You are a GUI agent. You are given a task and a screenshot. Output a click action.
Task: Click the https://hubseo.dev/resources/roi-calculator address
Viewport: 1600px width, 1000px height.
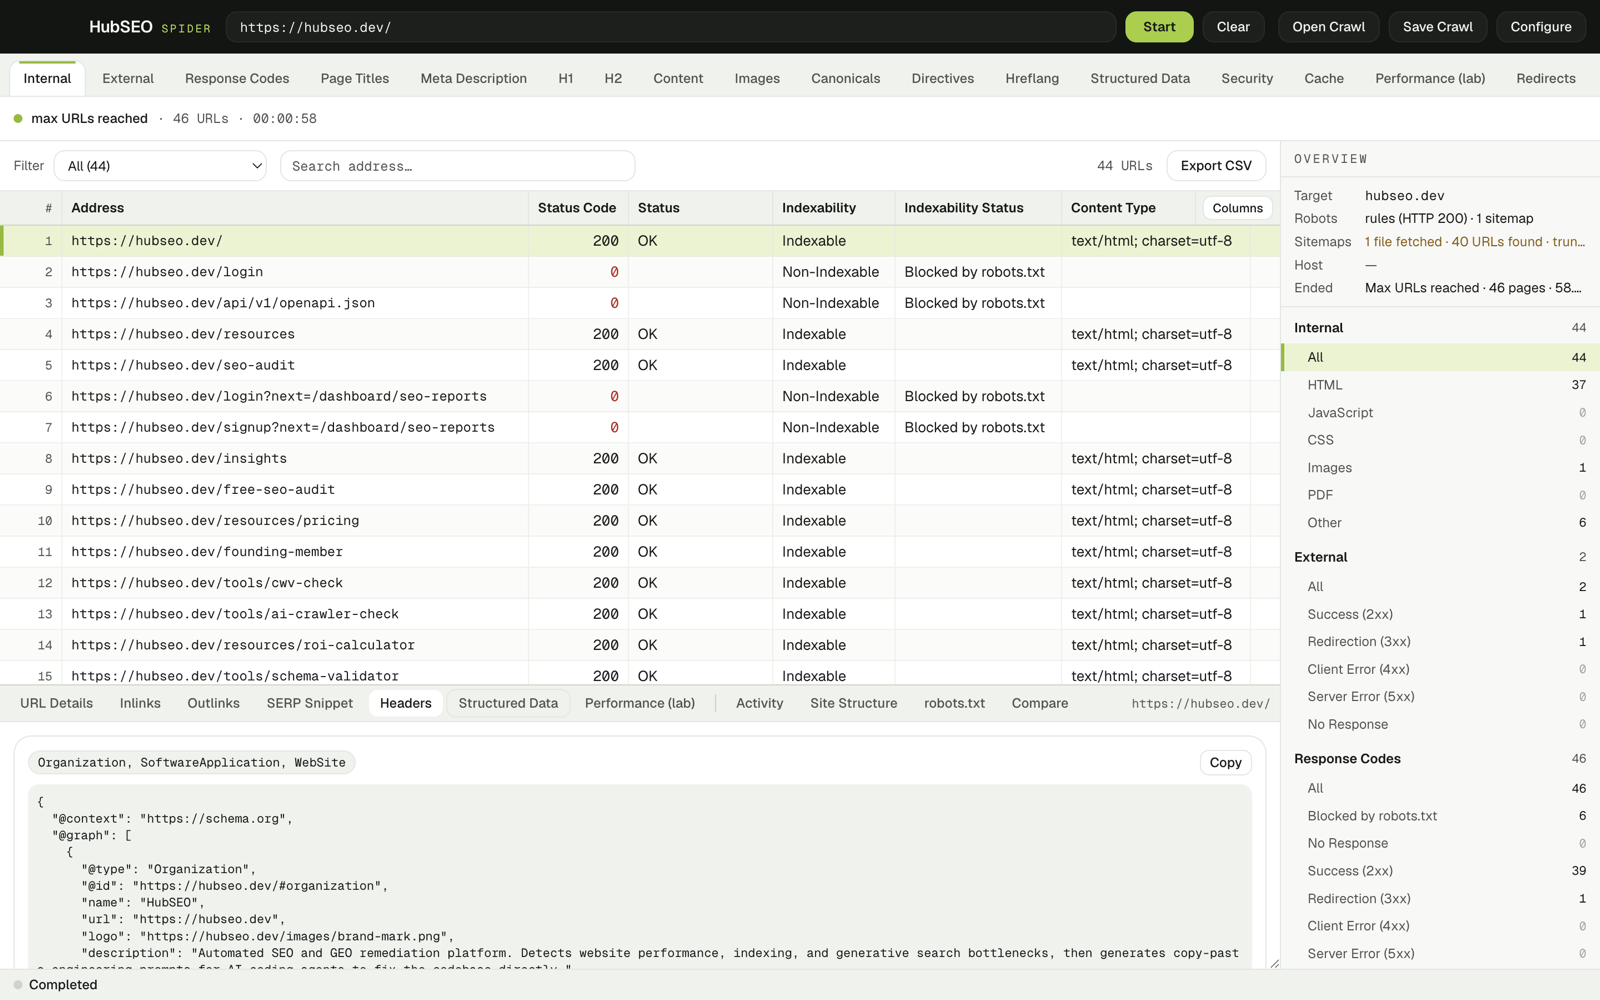(243, 645)
